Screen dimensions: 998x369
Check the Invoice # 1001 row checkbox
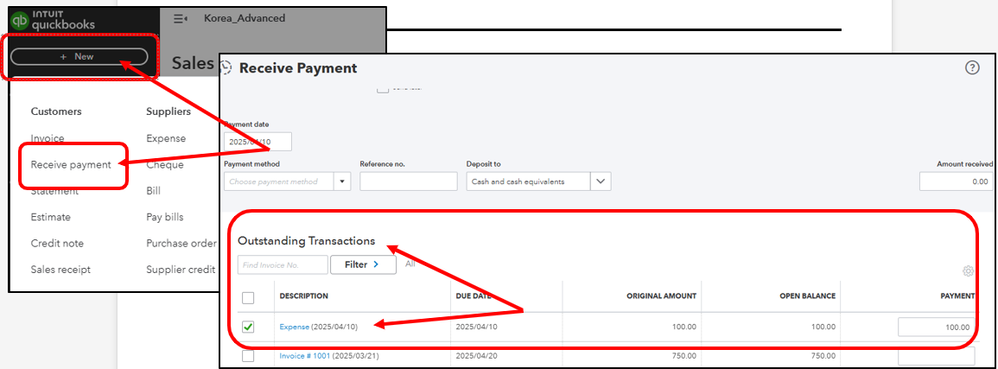pyautogui.click(x=248, y=356)
